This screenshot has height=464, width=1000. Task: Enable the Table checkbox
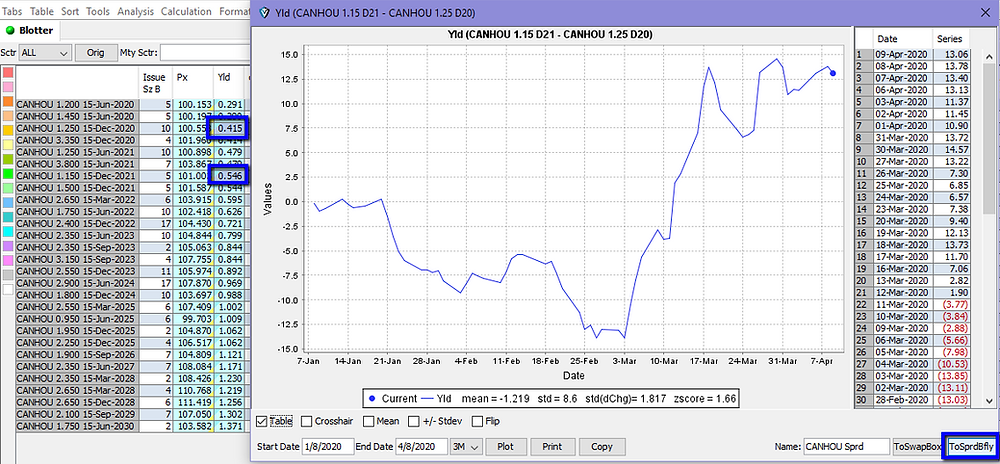[x=261, y=421]
